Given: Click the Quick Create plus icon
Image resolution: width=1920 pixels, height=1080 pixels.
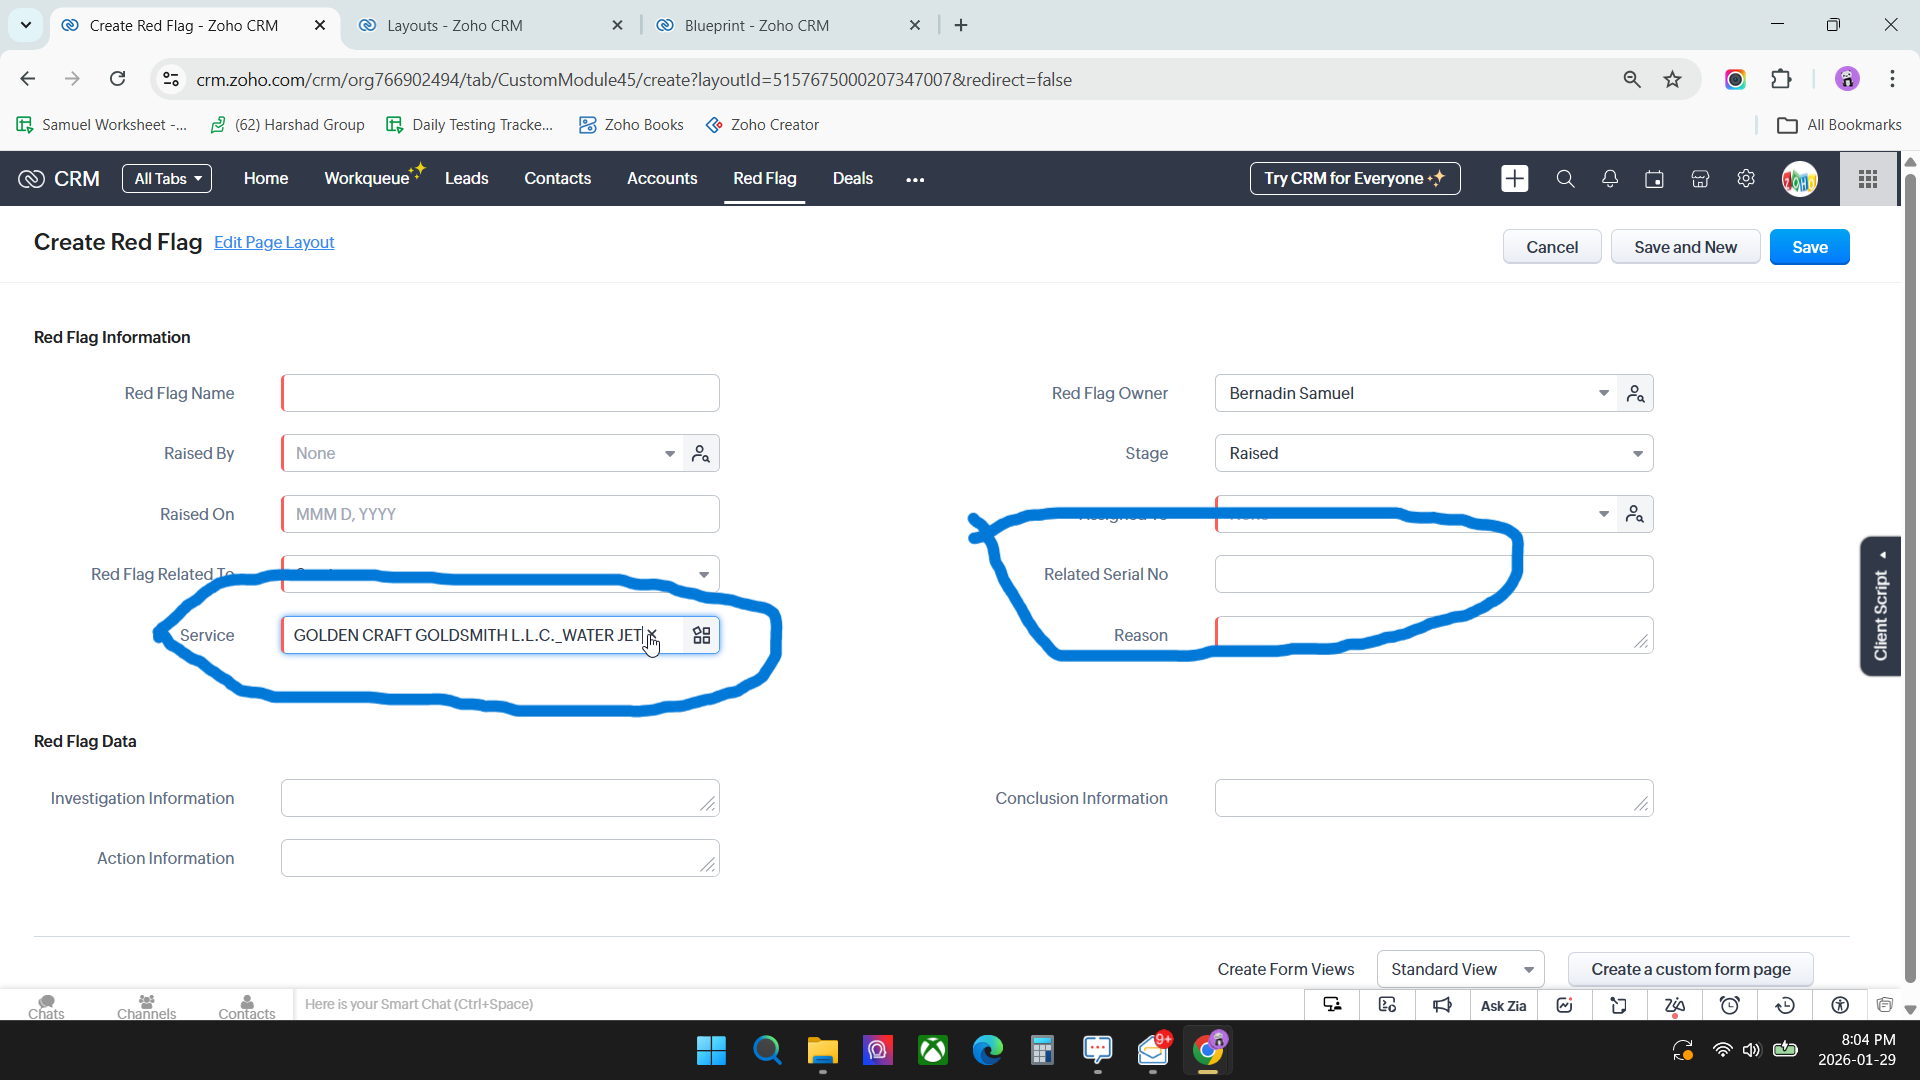Looking at the screenshot, I should [x=1514, y=179].
